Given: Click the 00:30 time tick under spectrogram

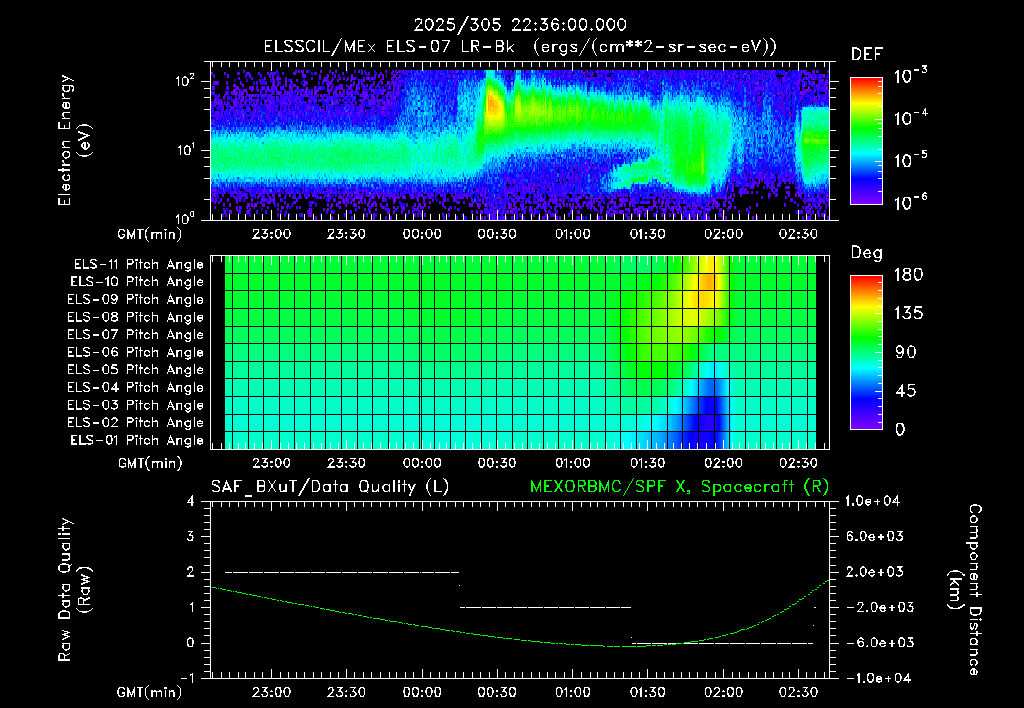Looking at the screenshot, I should [497, 234].
